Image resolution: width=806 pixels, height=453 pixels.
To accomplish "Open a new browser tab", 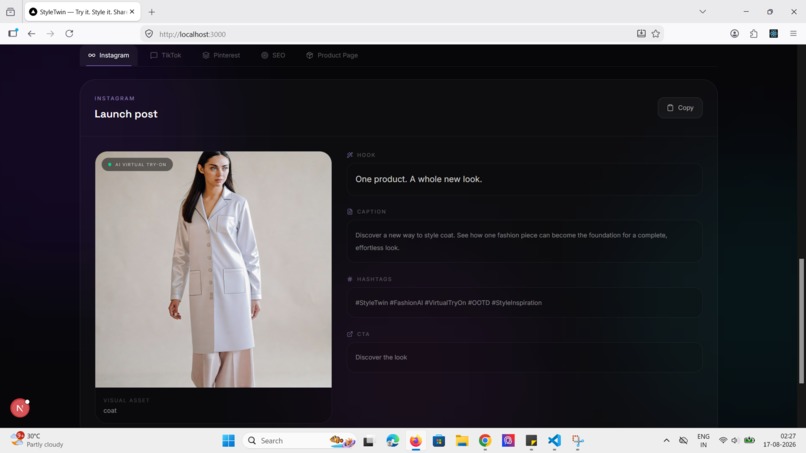I will point(151,12).
